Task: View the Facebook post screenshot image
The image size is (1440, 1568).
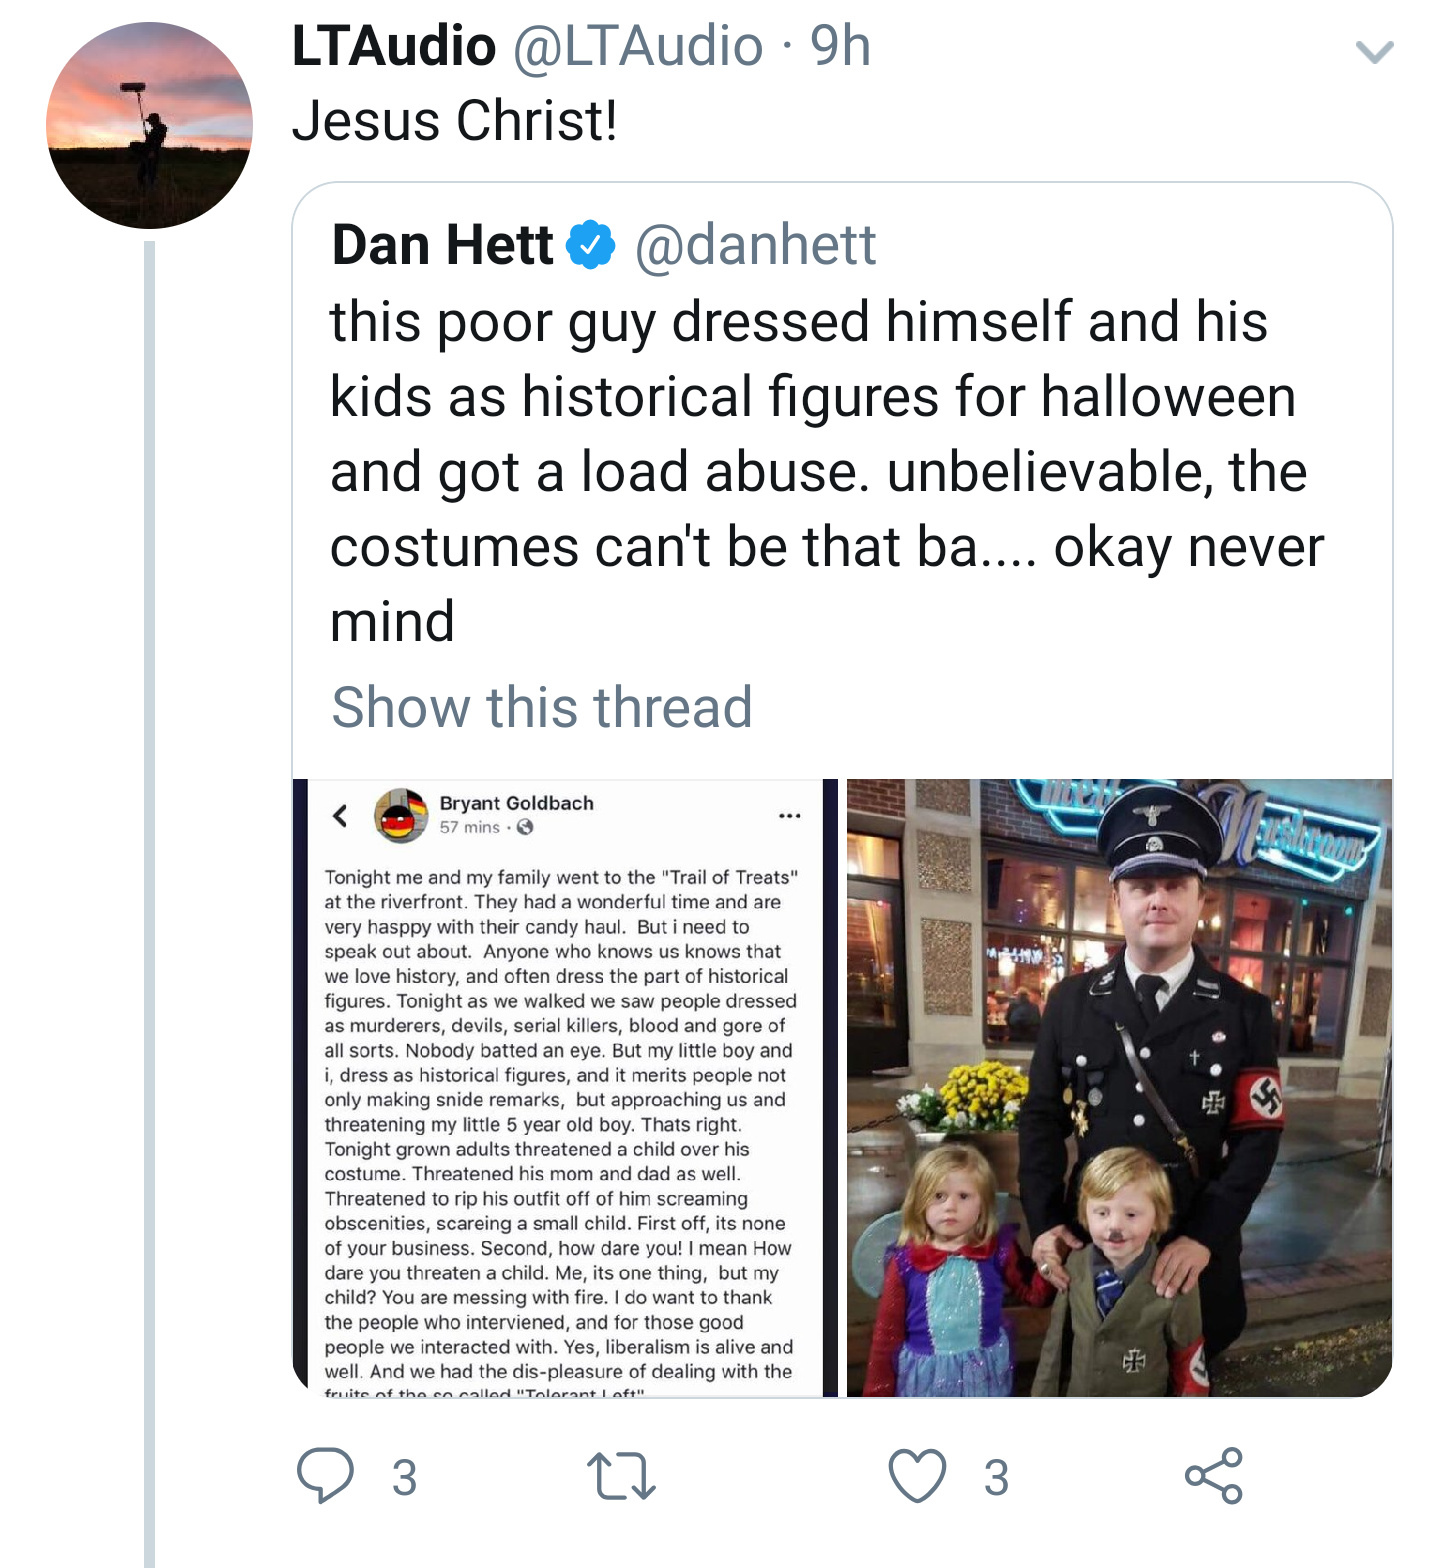Action: 565,1088
